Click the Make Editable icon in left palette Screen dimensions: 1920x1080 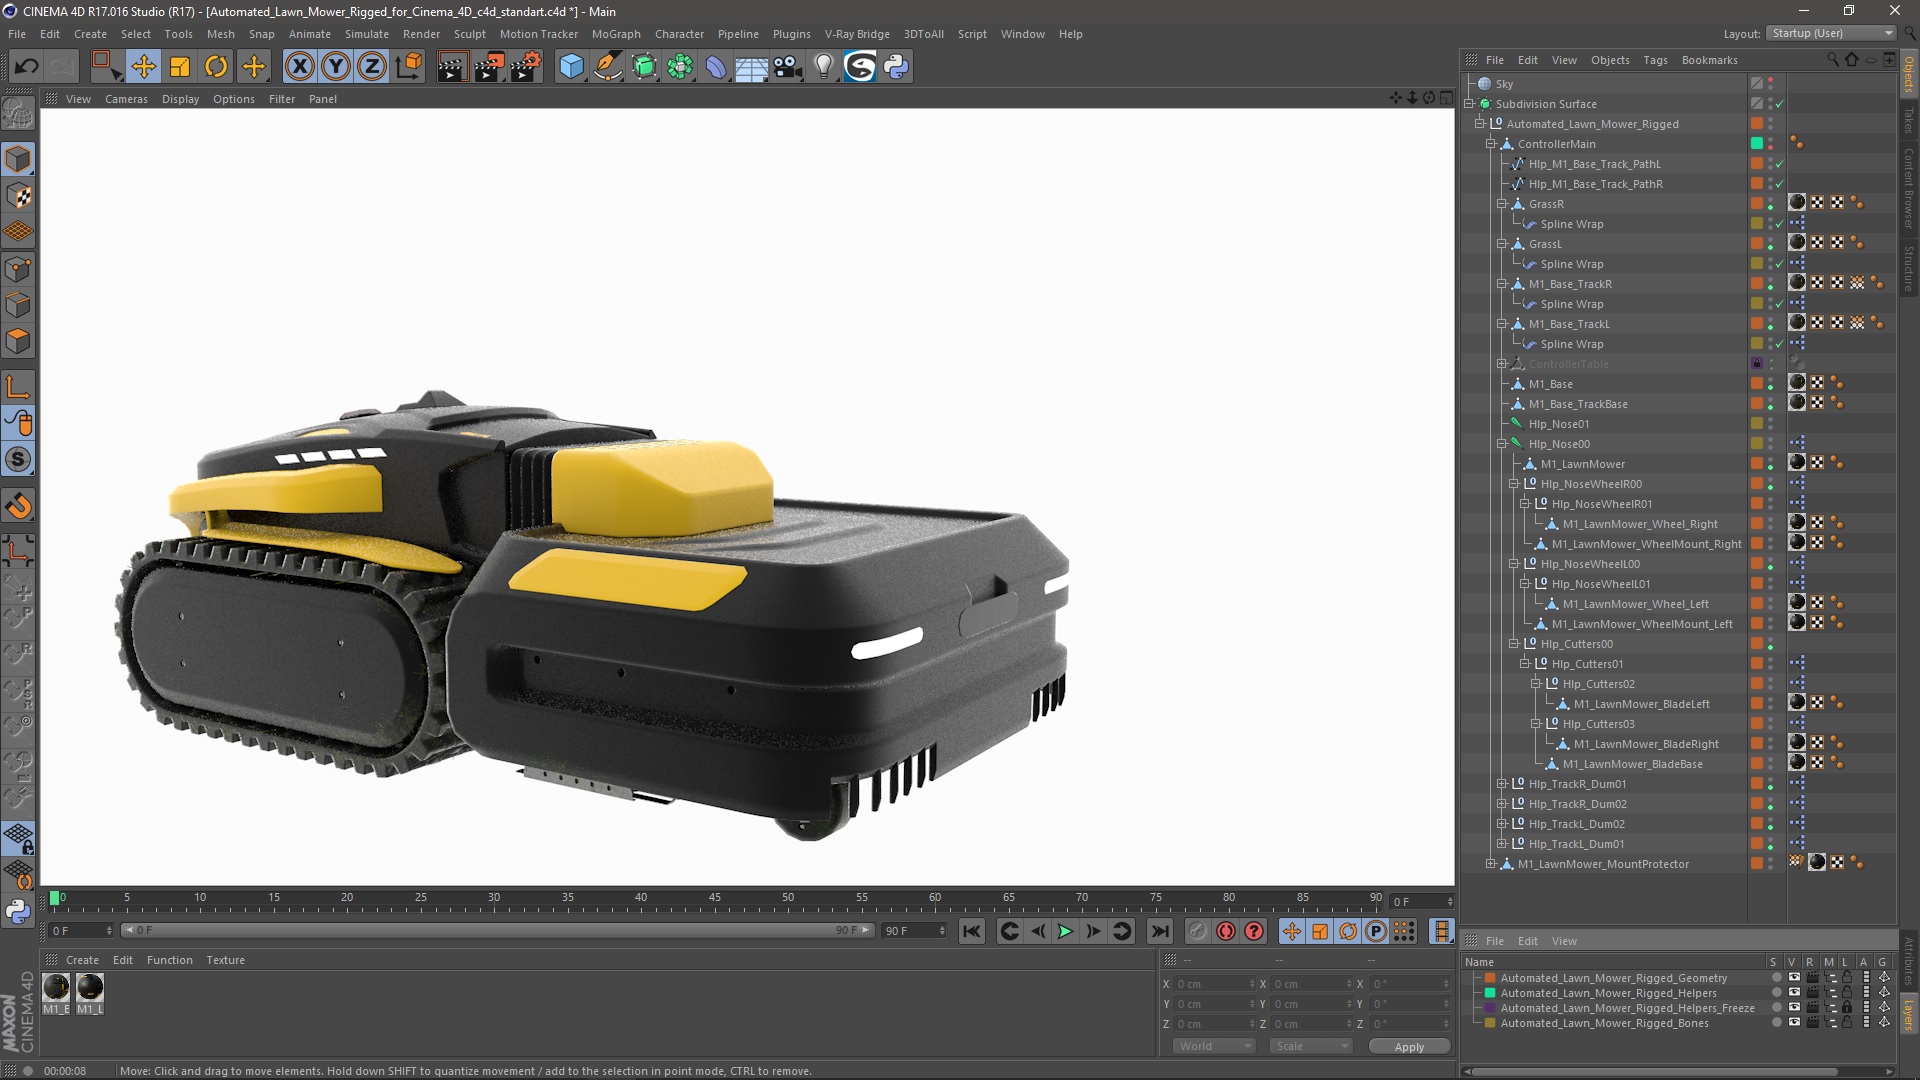(18, 114)
